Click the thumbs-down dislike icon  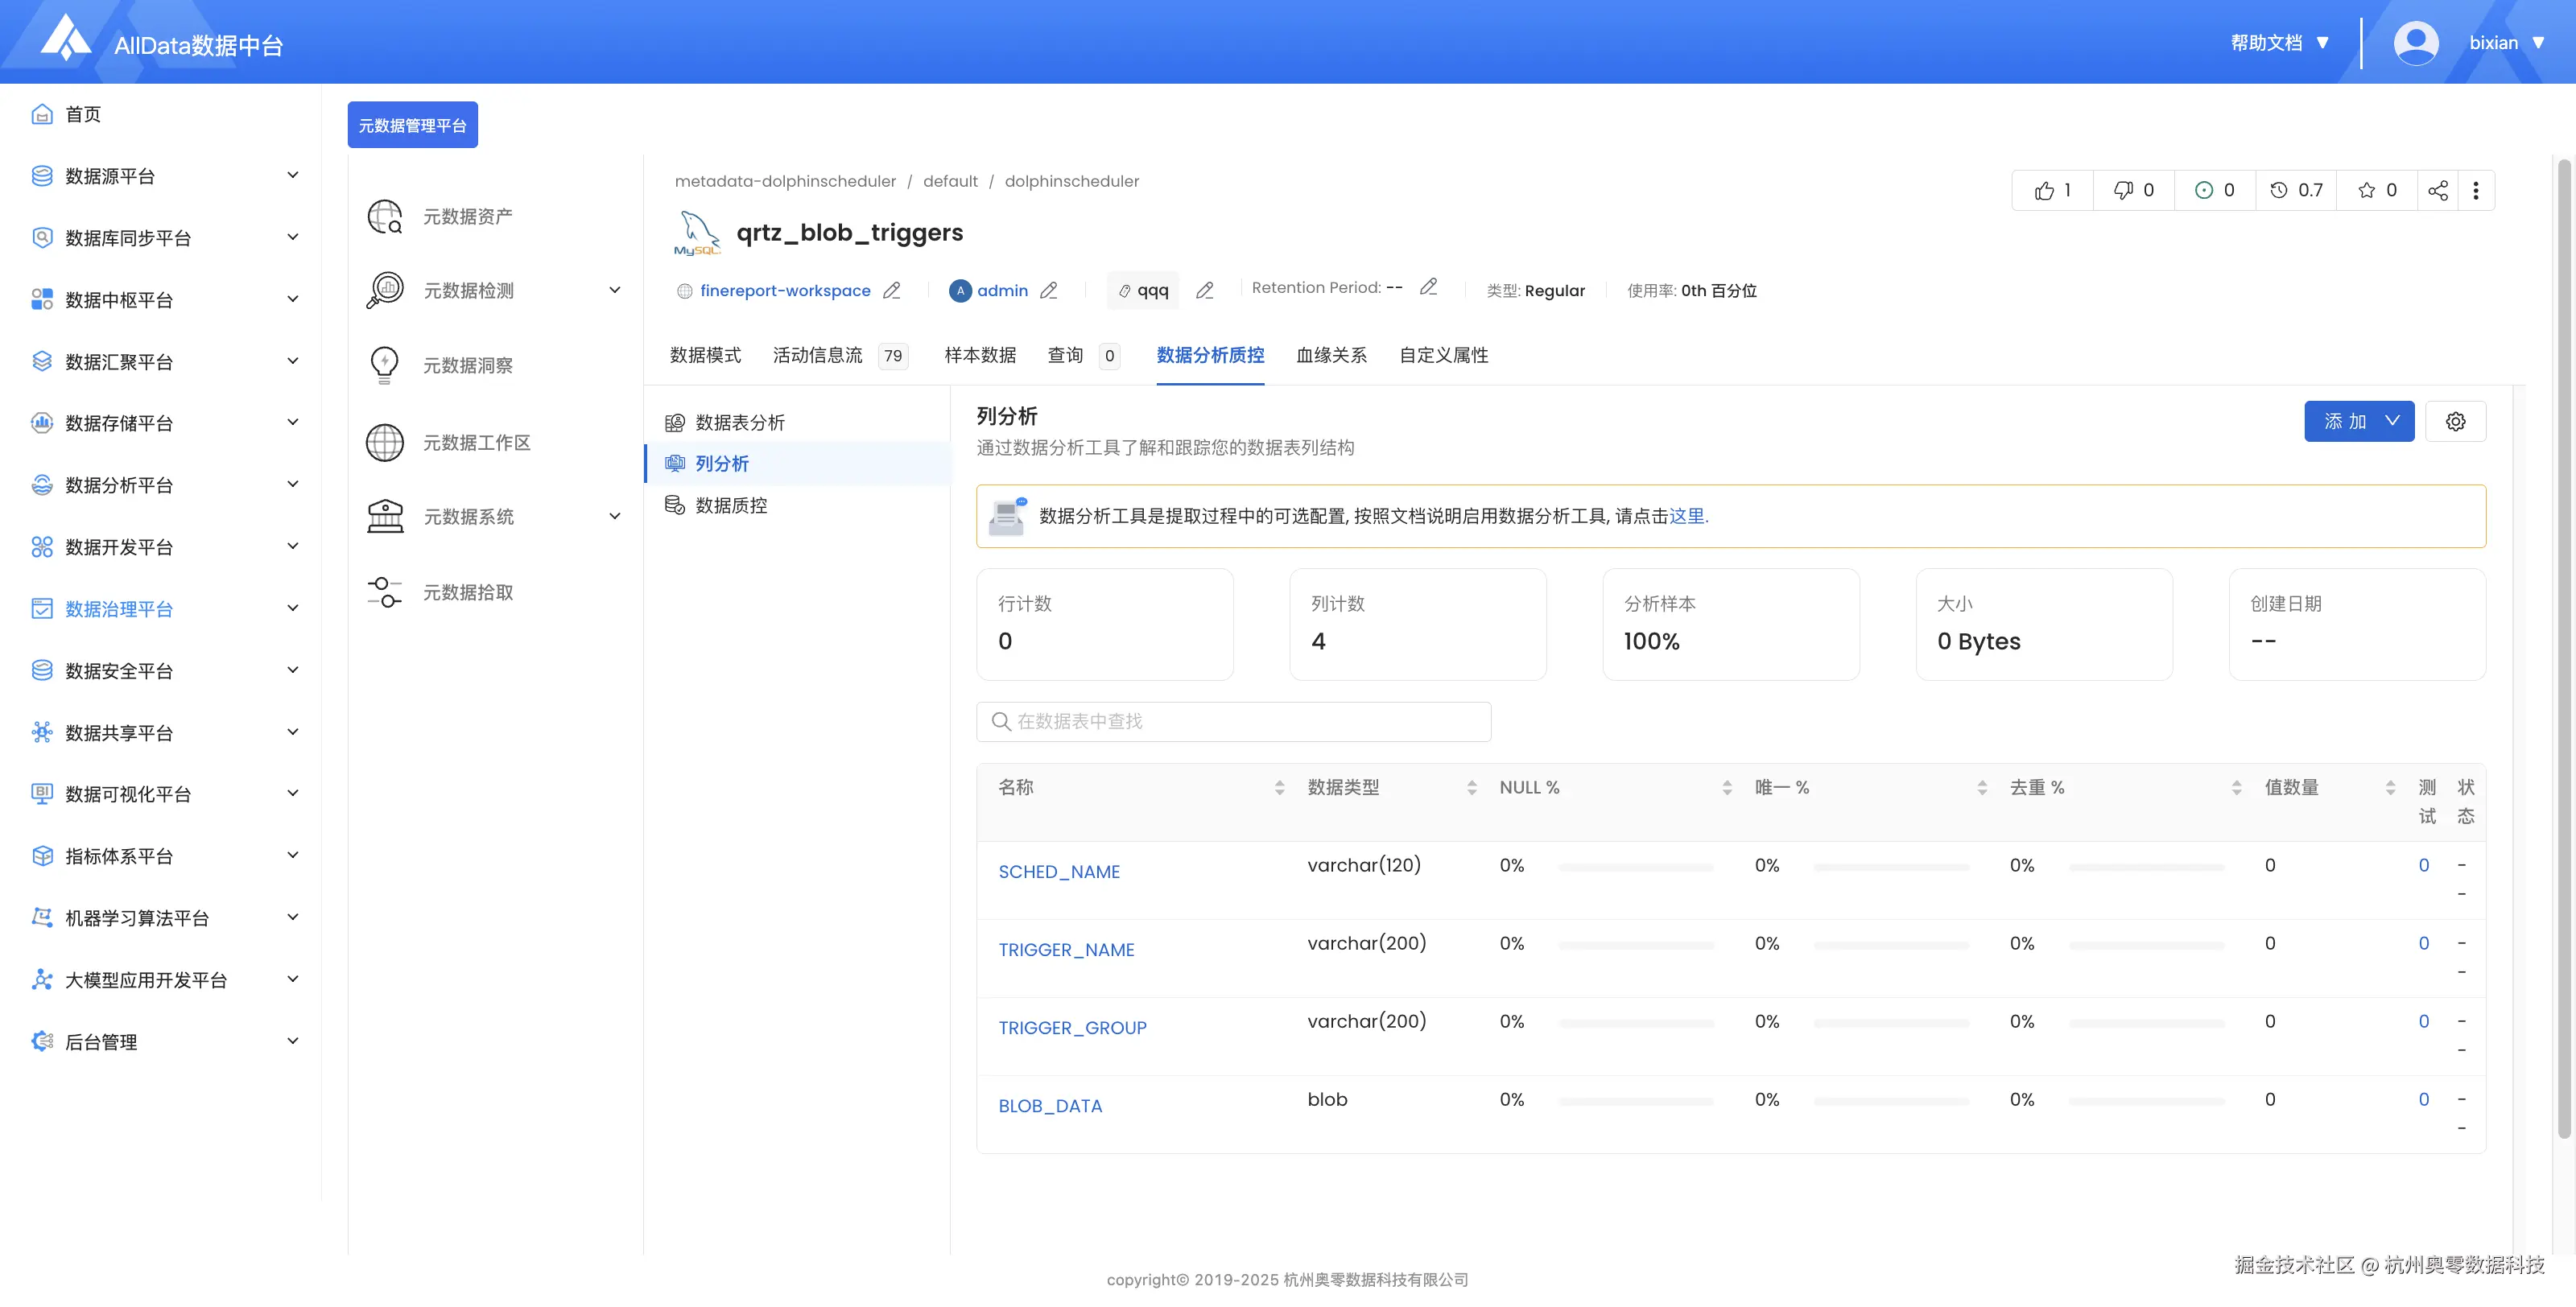(x=2123, y=190)
